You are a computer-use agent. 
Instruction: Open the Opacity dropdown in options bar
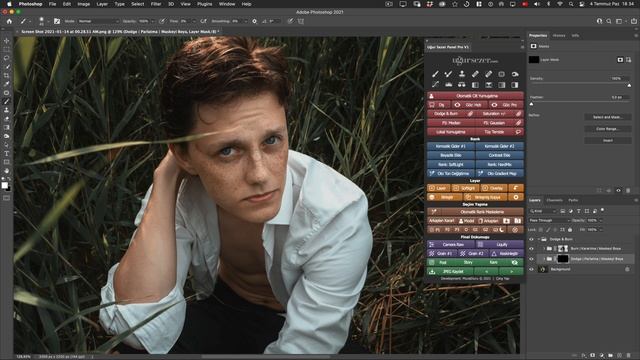(x=153, y=21)
